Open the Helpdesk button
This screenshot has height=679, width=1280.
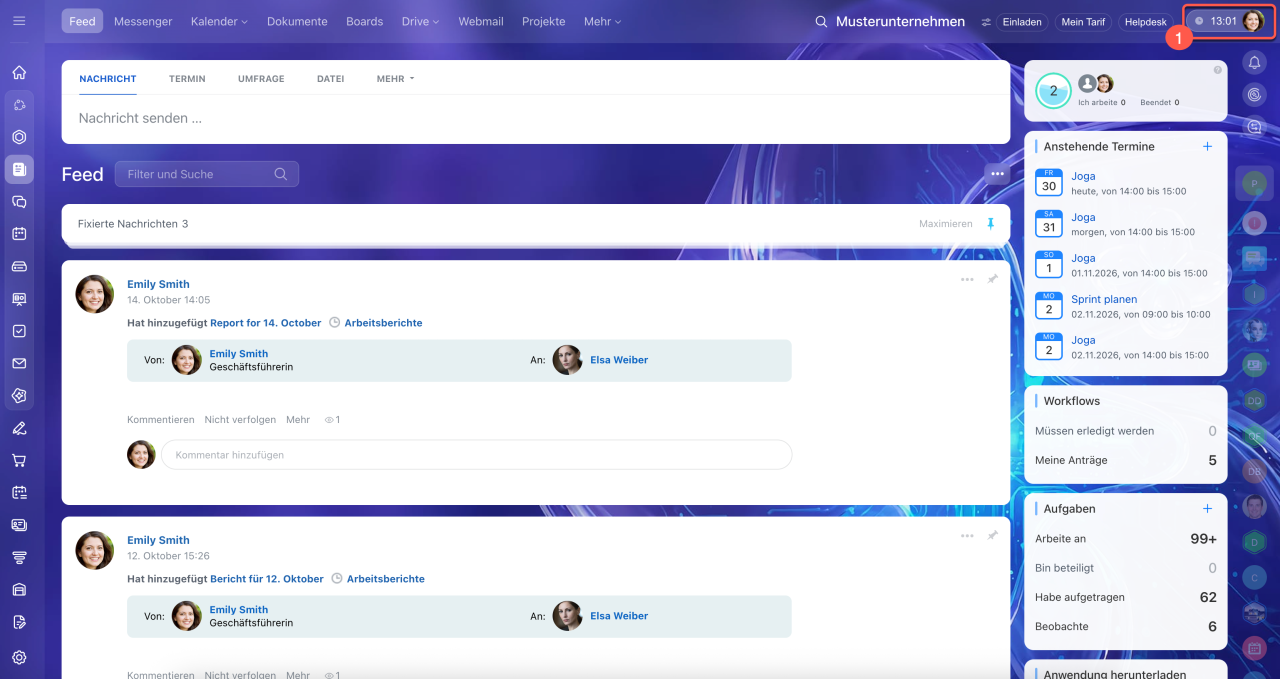tap(1146, 21)
